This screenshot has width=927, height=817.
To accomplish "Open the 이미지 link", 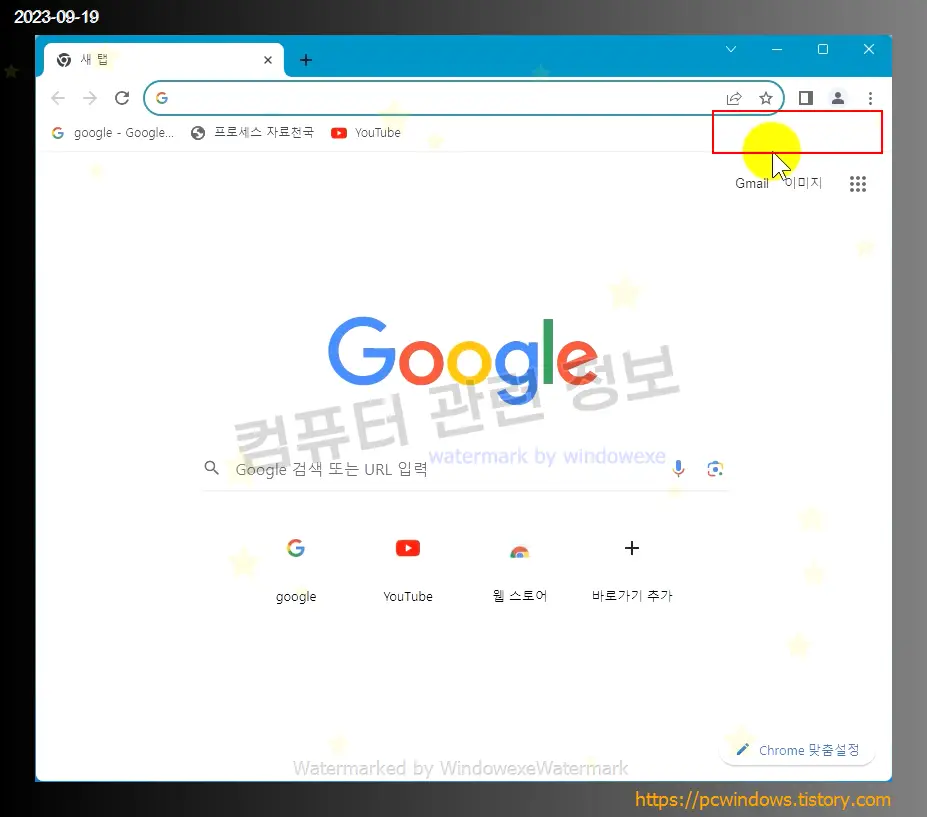I will pyautogui.click(x=803, y=183).
